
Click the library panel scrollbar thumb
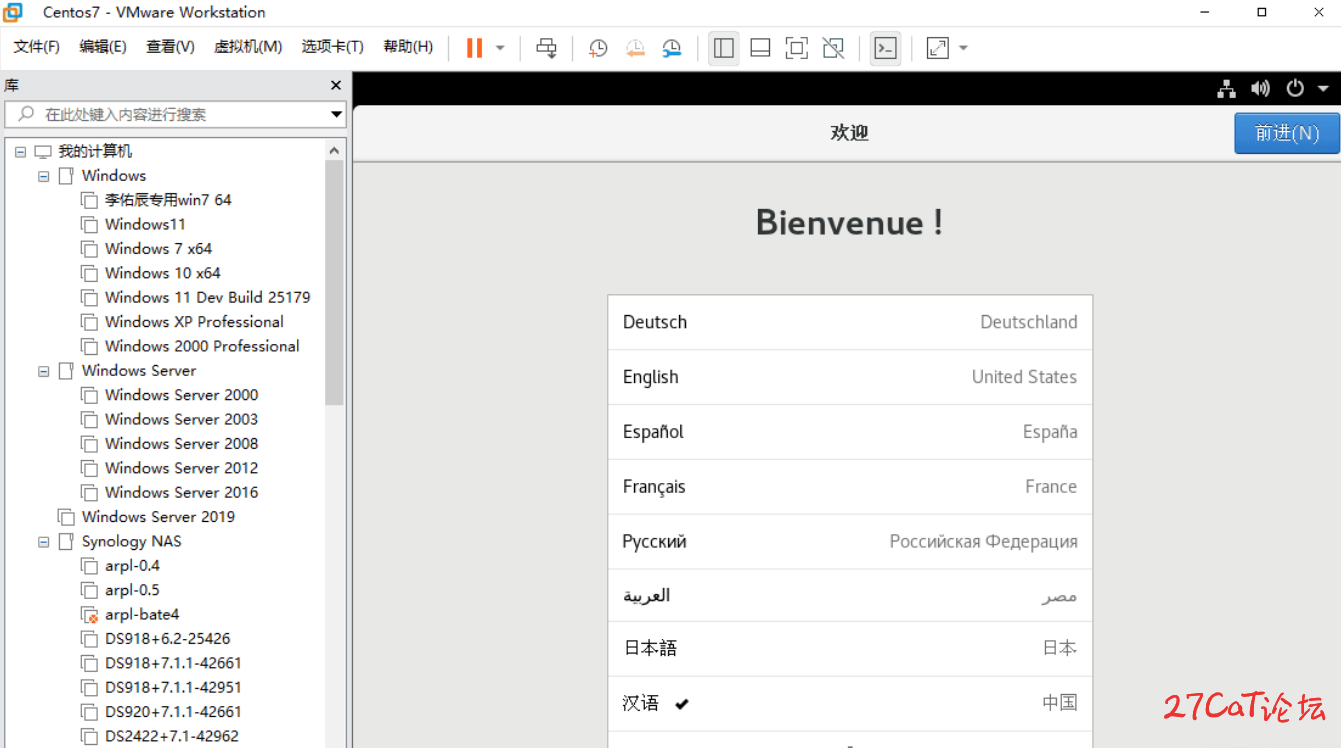[335, 282]
